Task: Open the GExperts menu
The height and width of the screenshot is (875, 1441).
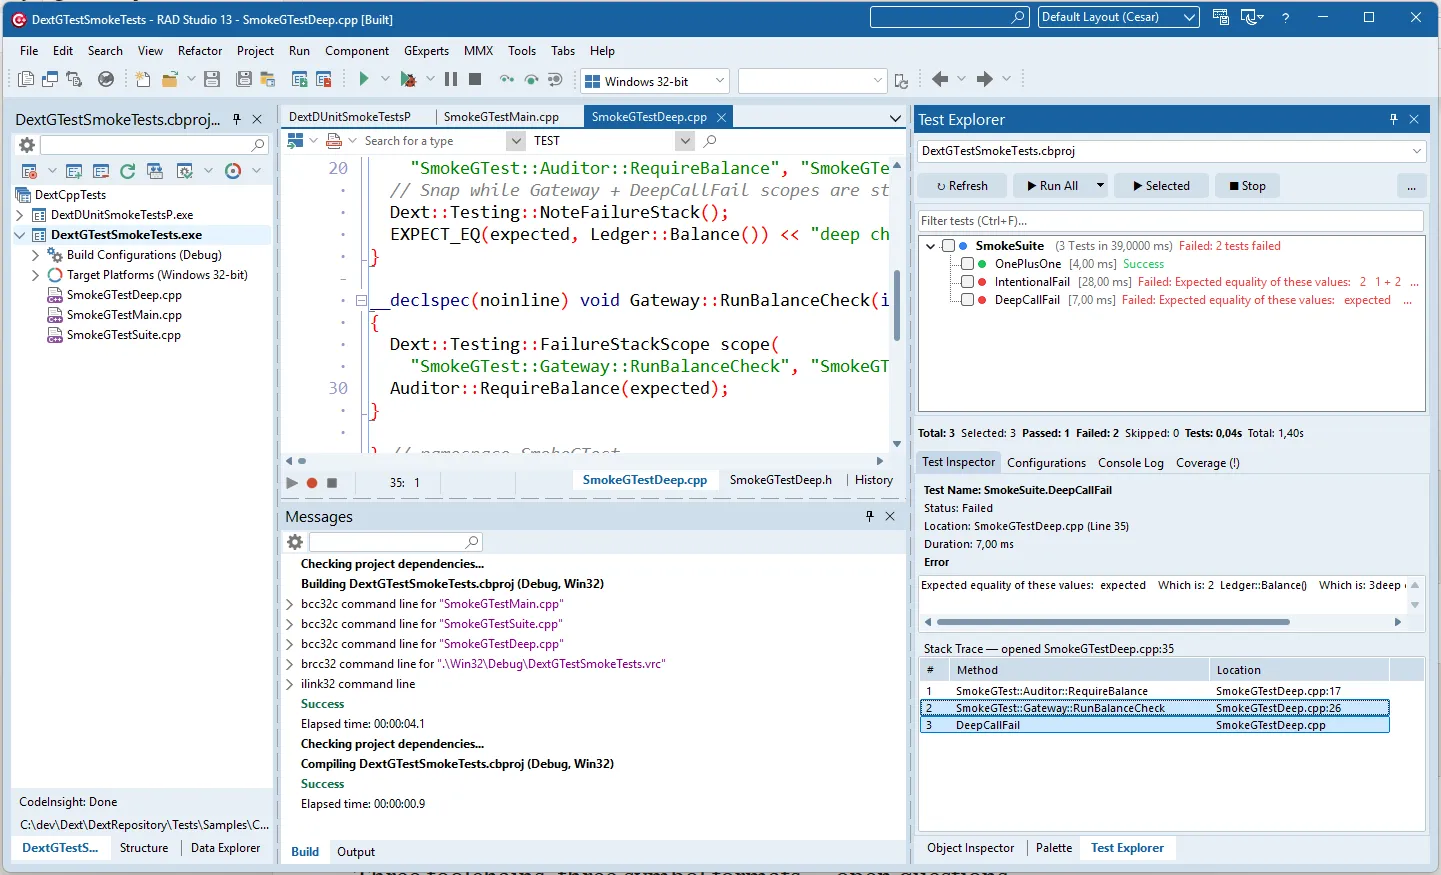Action: click(426, 51)
